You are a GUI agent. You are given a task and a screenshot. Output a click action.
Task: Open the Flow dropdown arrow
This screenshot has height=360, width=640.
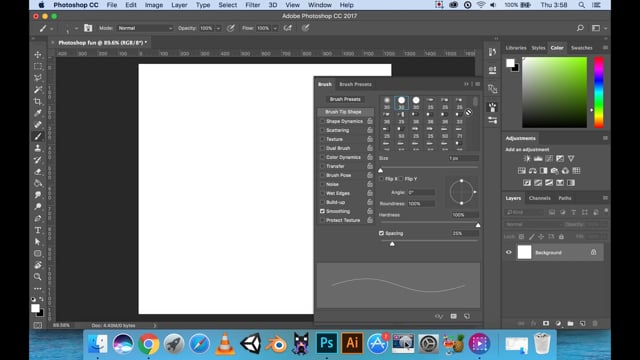tap(275, 28)
